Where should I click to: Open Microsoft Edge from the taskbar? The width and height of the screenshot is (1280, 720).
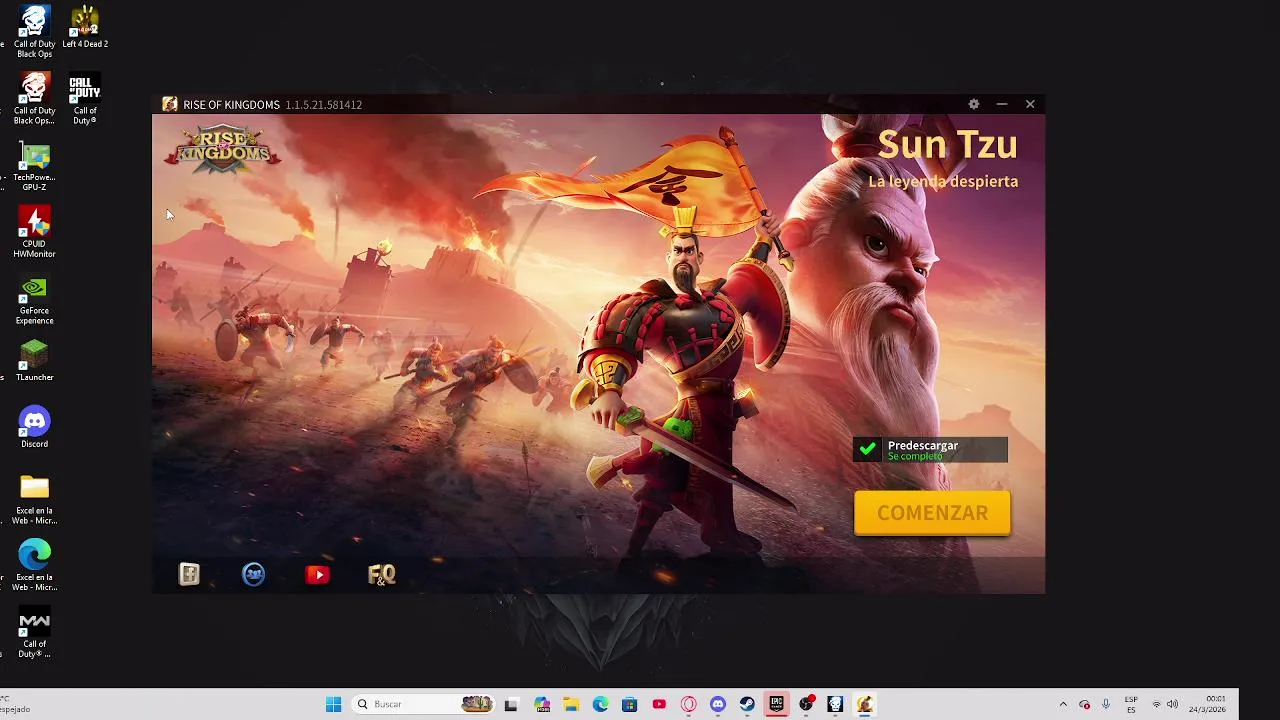point(600,704)
